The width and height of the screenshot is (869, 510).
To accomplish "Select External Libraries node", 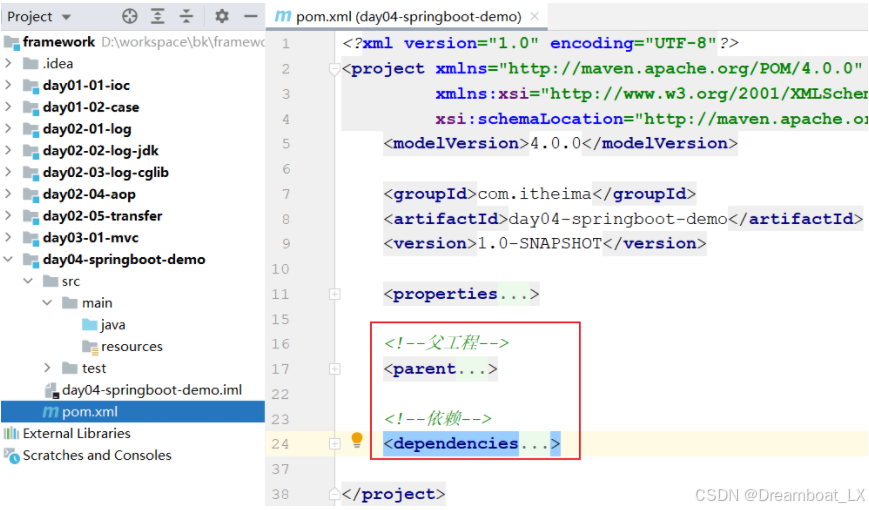I will tap(76, 434).
